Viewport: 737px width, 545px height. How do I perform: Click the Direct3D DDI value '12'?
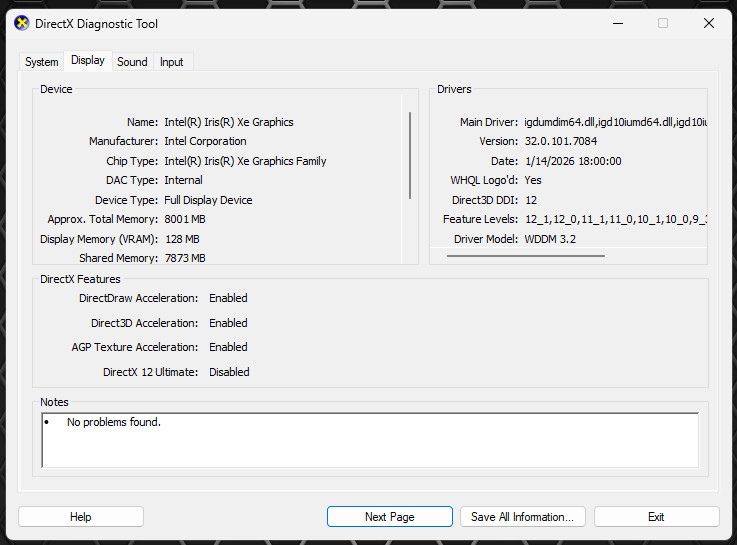[x=531, y=200]
